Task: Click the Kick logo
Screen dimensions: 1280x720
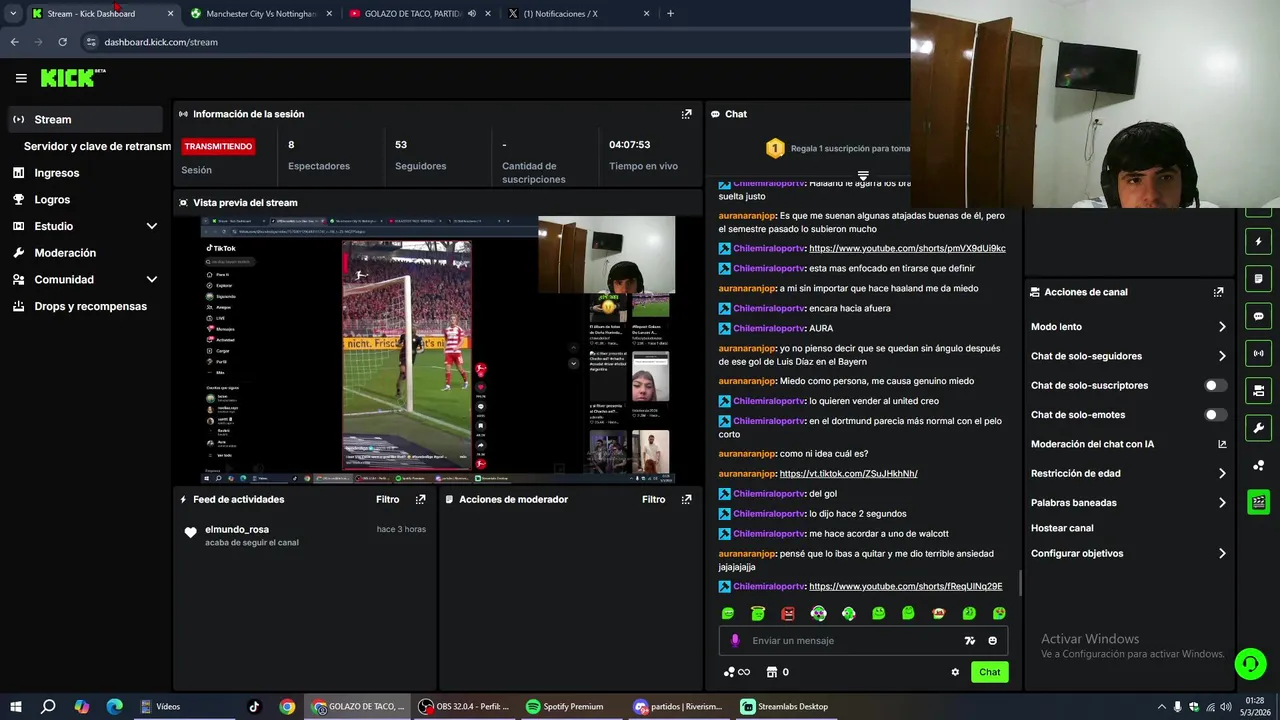Action: click(72, 77)
